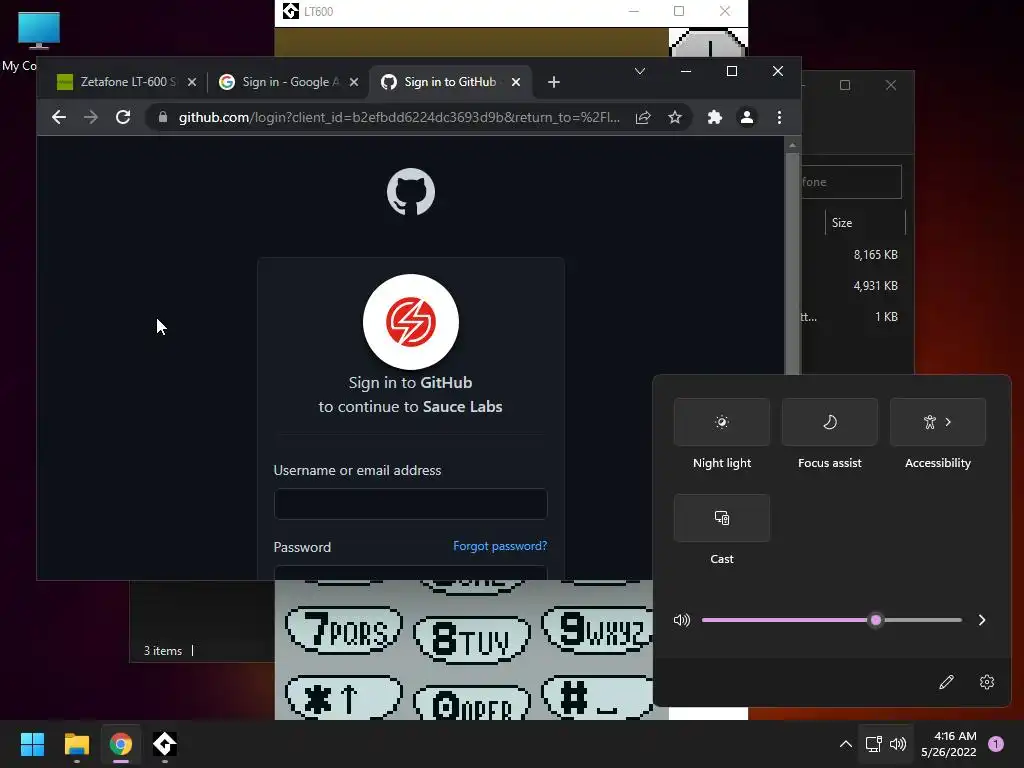Minimize the Chrome window
Image resolution: width=1024 pixels, height=768 pixels.
pos(686,71)
